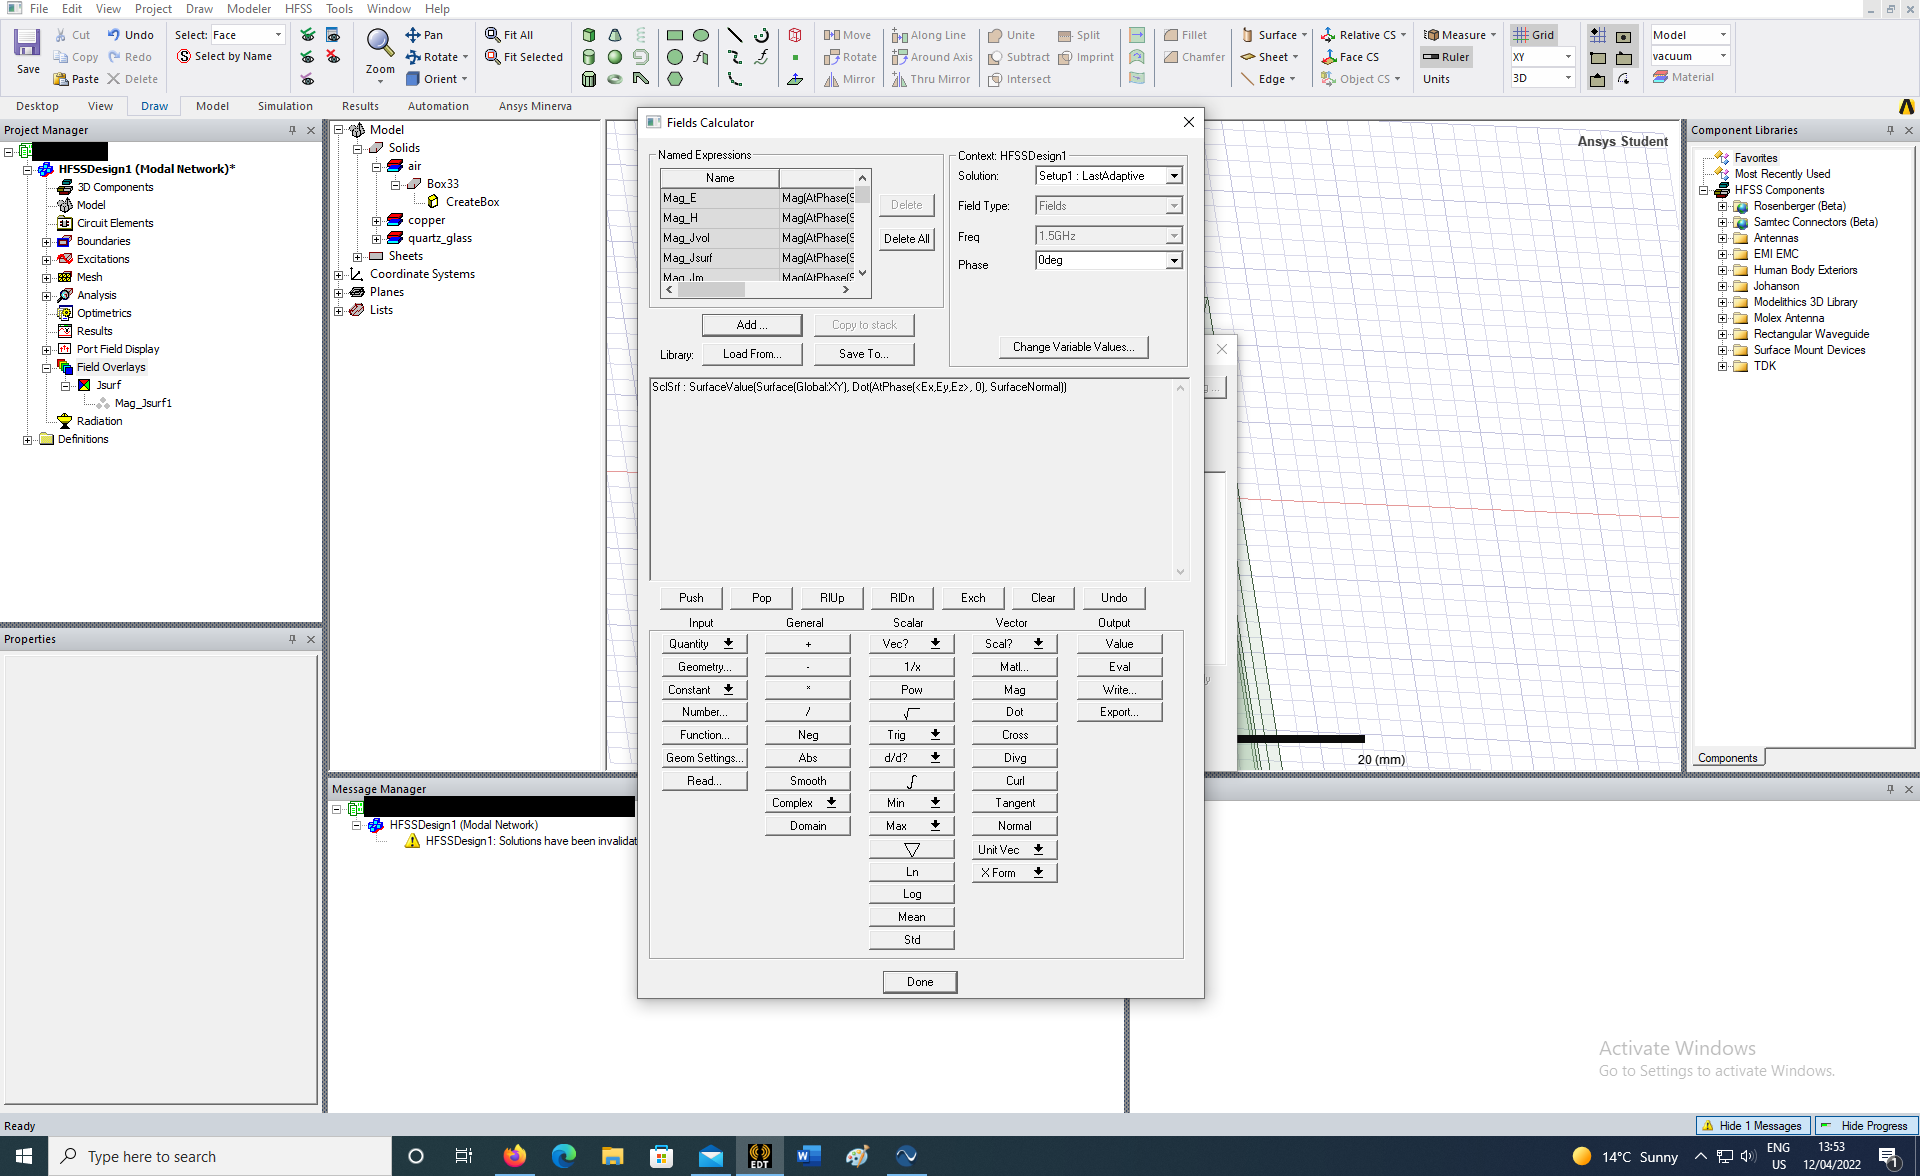Expand the Boundaries tree node

[x=46, y=242]
